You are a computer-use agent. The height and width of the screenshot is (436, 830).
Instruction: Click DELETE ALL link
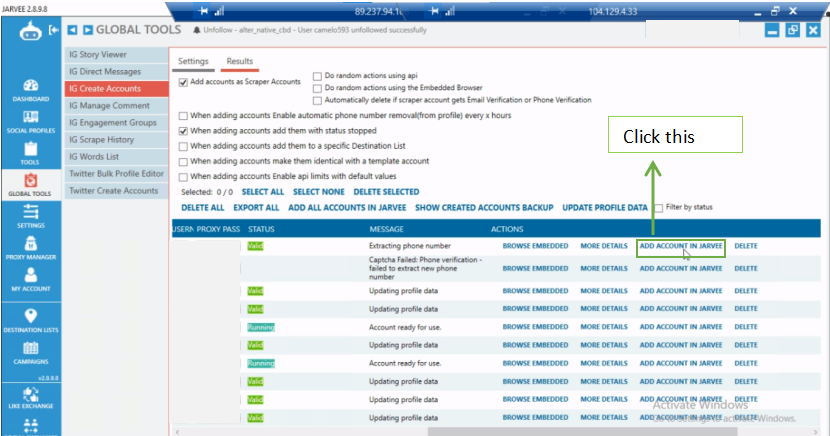tap(203, 208)
